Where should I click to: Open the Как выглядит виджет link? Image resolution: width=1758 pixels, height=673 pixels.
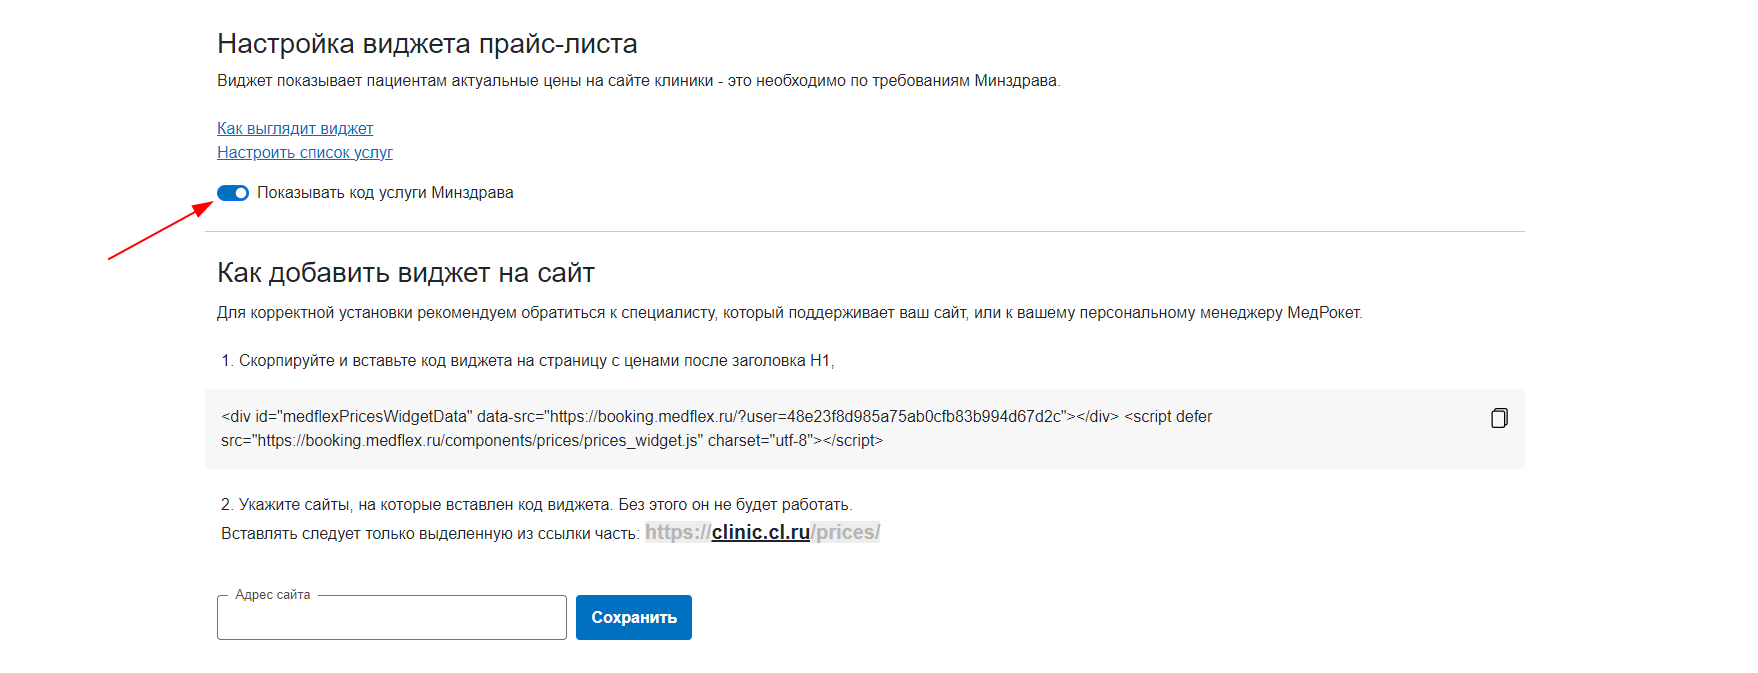pos(295,128)
